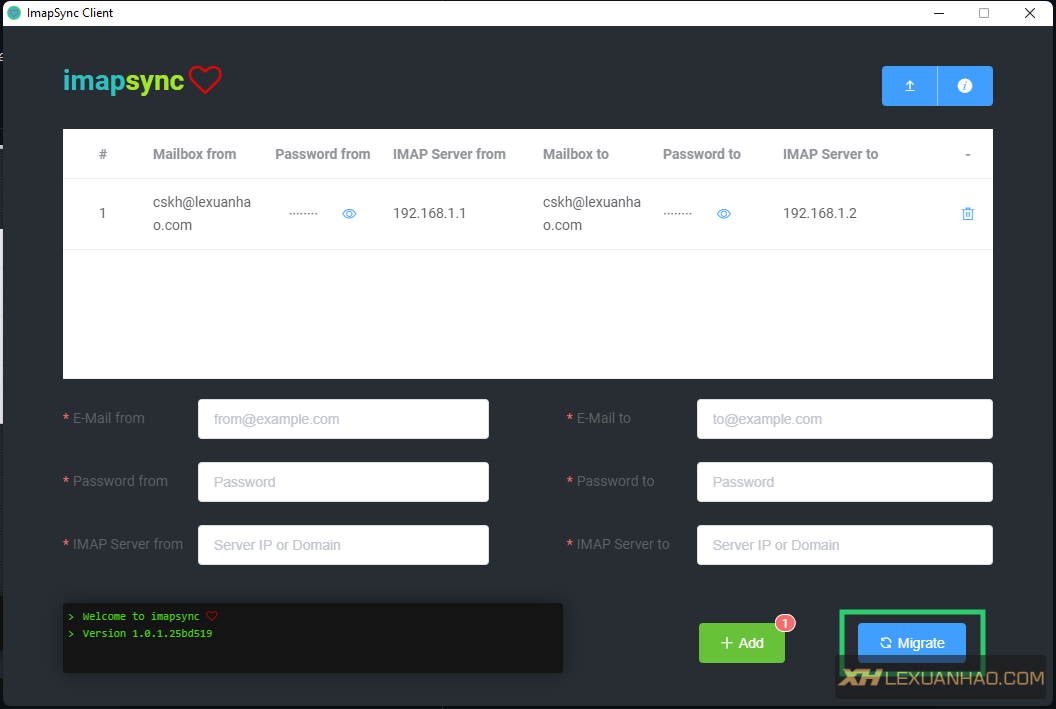Click the green Add button
Screen dimensions: 1056x709
tap(741, 643)
